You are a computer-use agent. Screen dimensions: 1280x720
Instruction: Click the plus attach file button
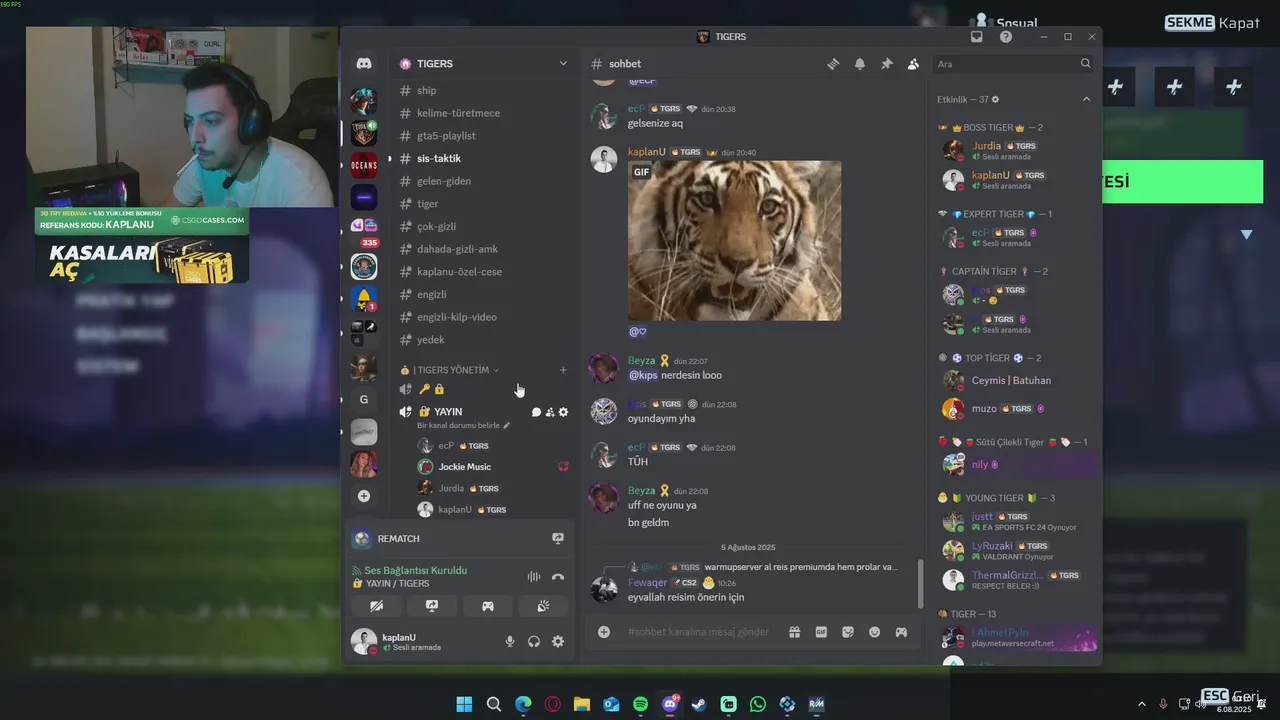[x=604, y=632]
